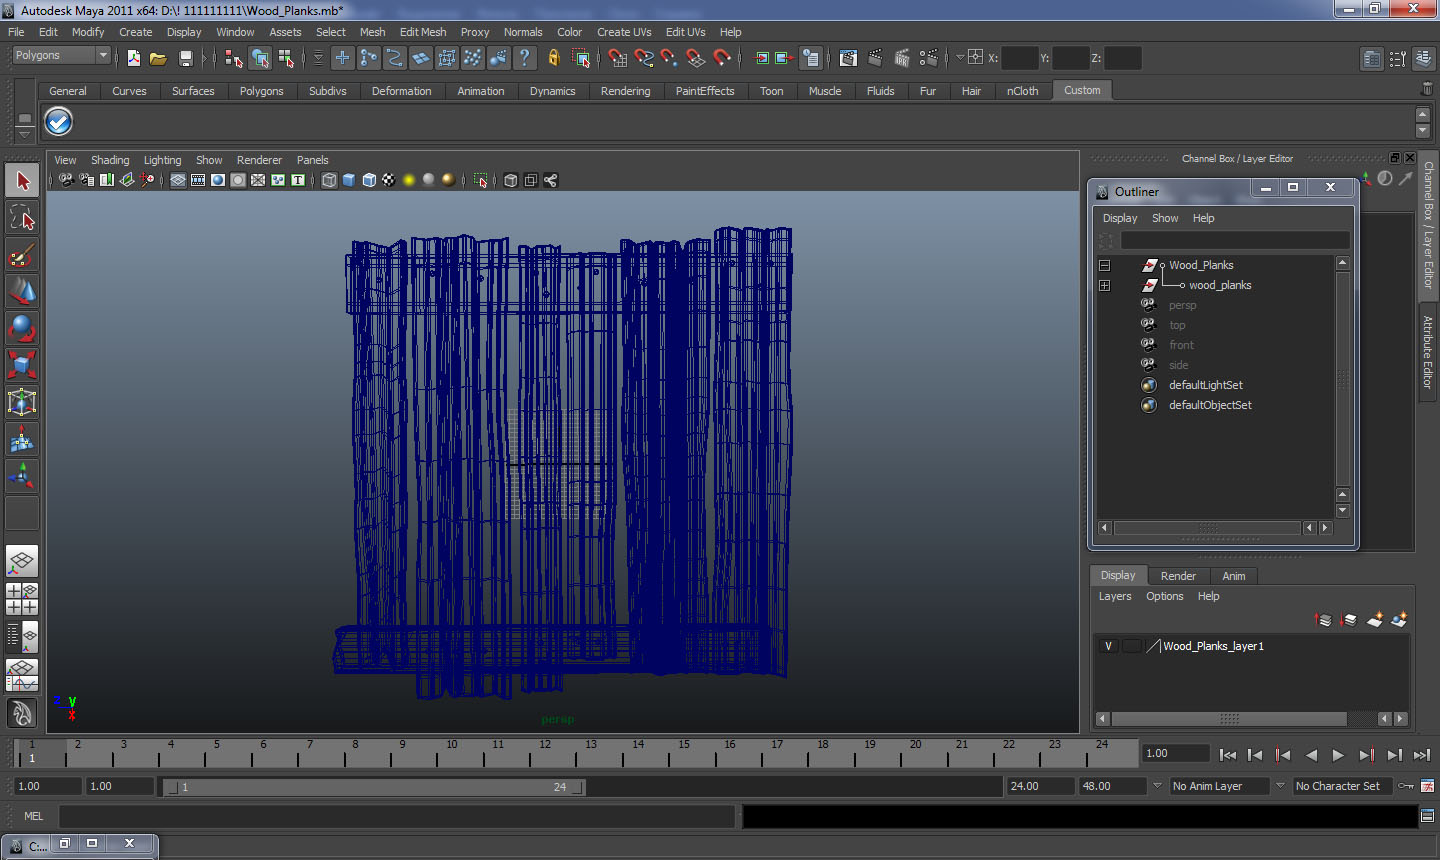
Task: Open viewport Shading menu
Action: [110, 160]
